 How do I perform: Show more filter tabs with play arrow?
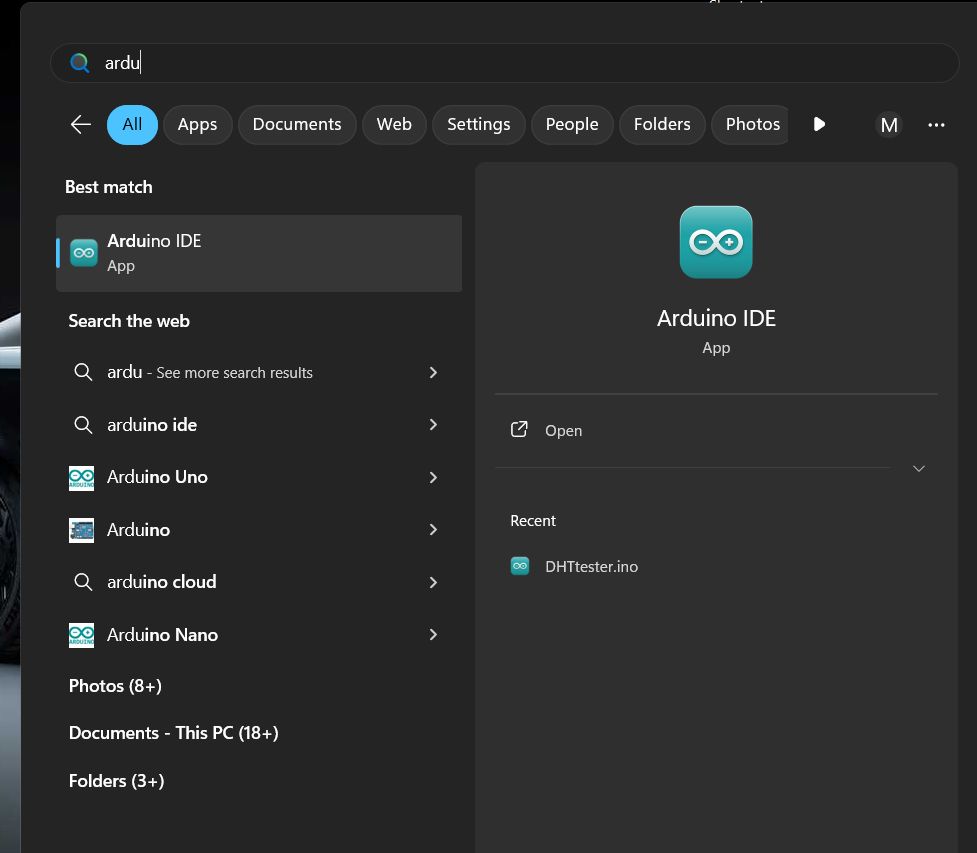pos(819,125)
